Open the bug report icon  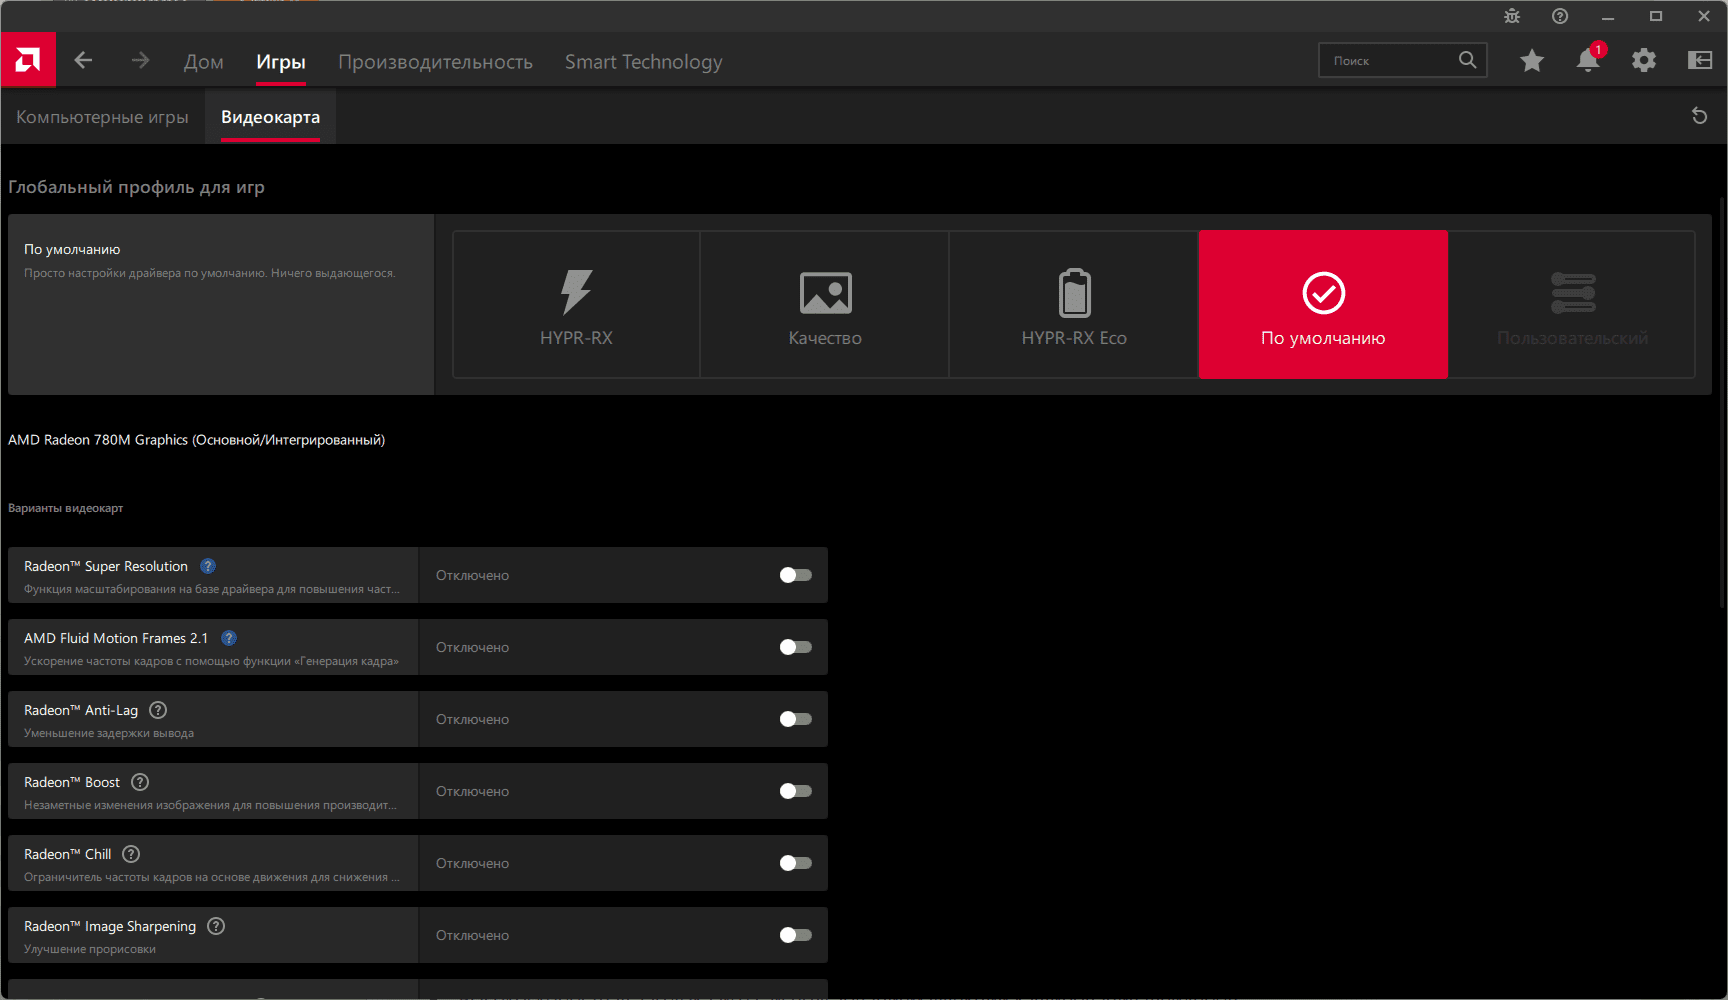pos(1512,16)
